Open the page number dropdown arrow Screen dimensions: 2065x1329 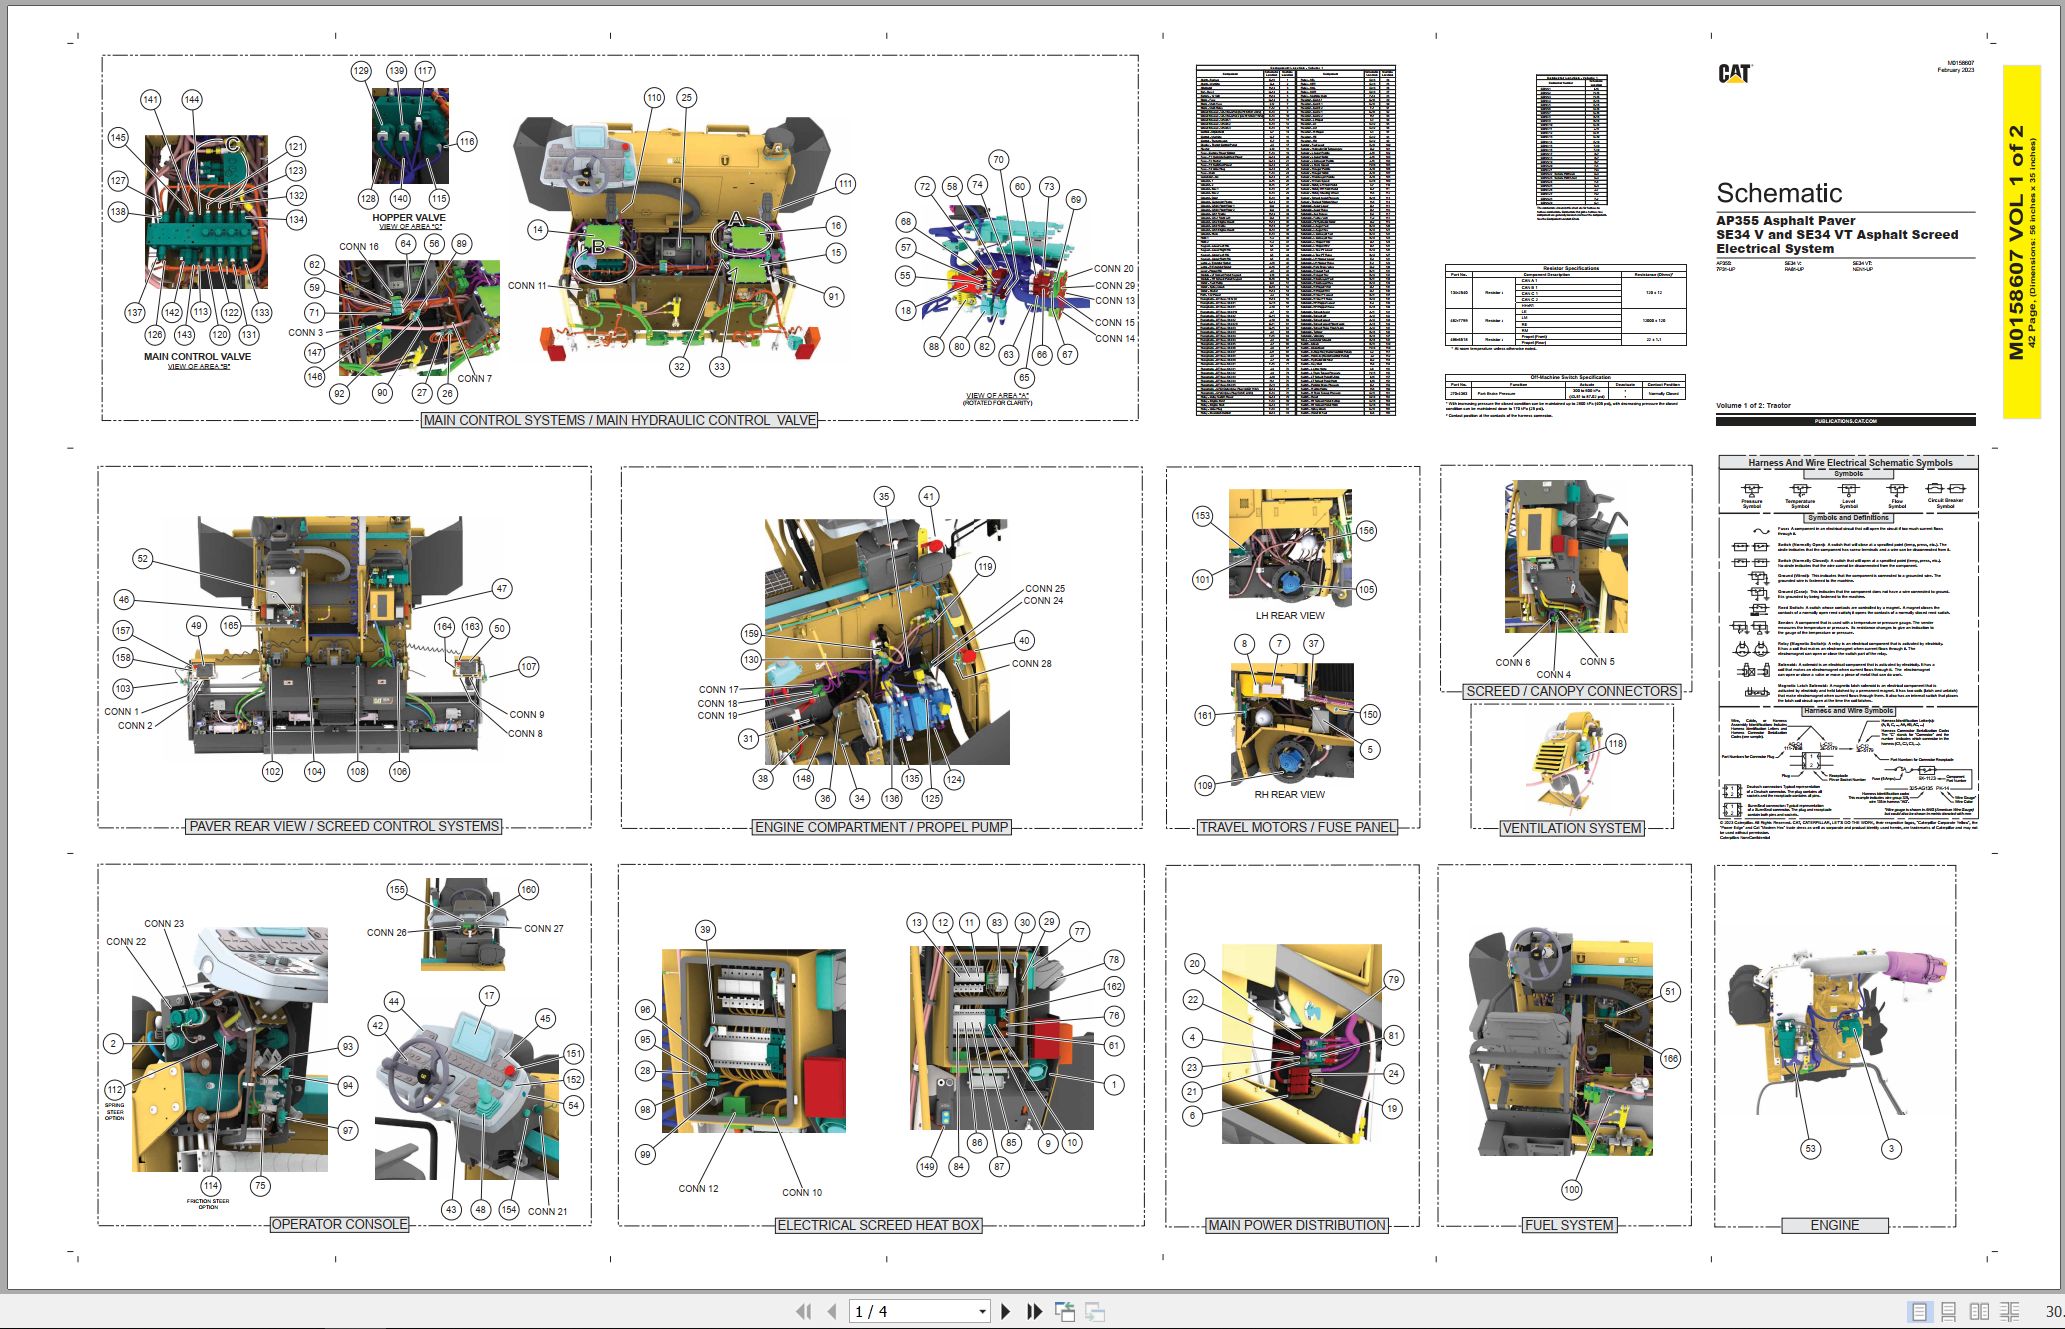[x=982, y=1311]
